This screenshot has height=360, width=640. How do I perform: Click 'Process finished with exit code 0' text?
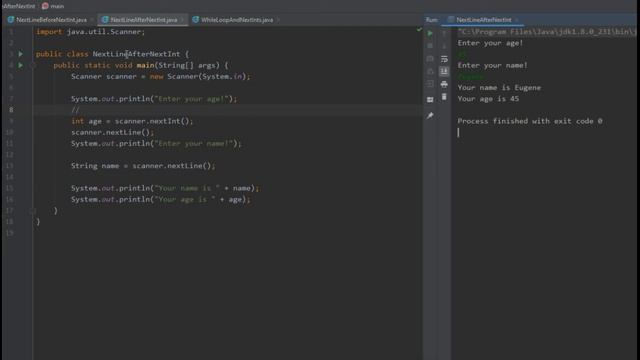(529, 121)
